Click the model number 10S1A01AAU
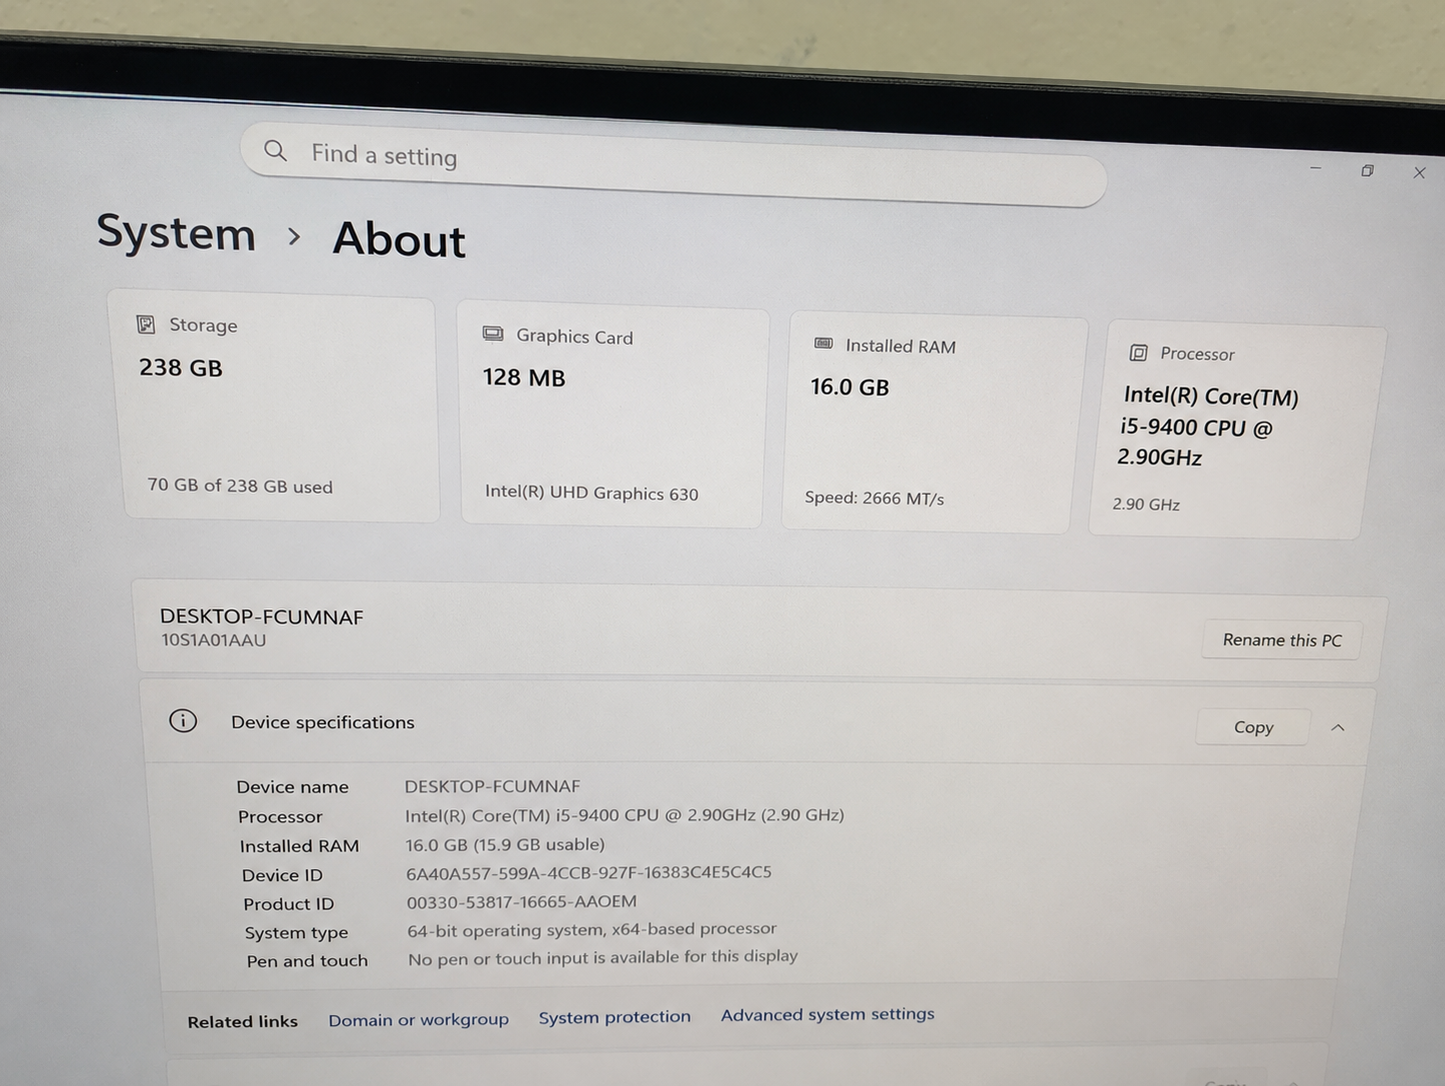1445x1086 pixels. (214, 640)
